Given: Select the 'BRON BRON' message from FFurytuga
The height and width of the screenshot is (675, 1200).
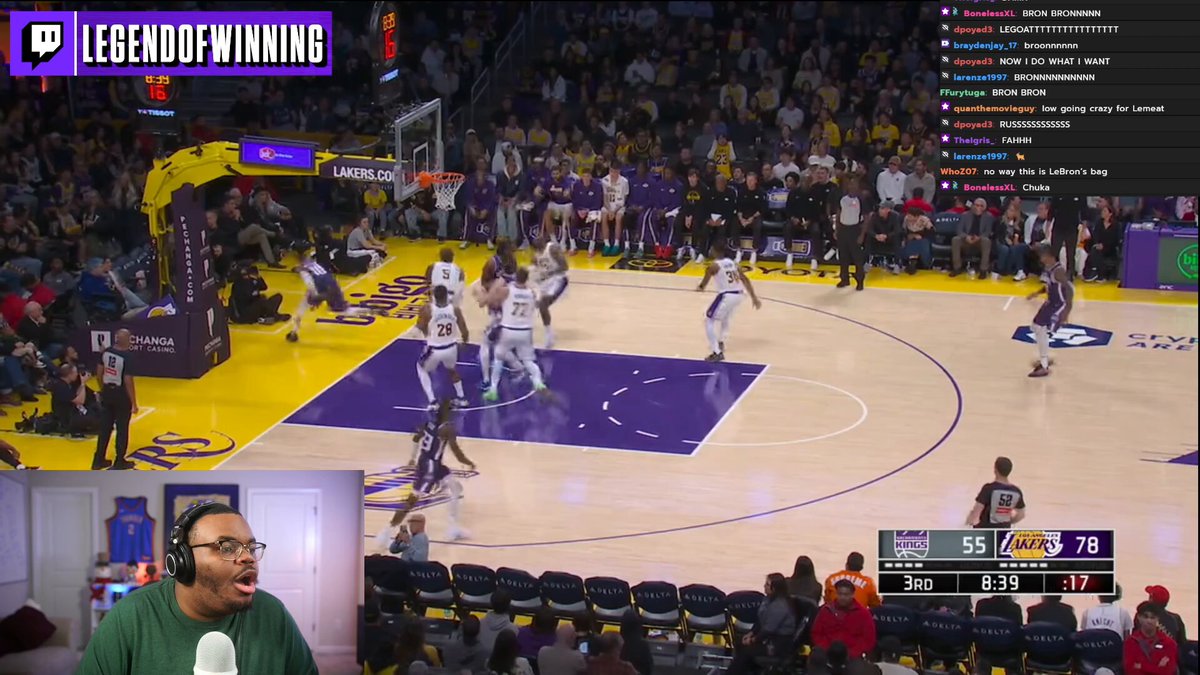Looking at the screenshot, I should (x=1018, y=93).
